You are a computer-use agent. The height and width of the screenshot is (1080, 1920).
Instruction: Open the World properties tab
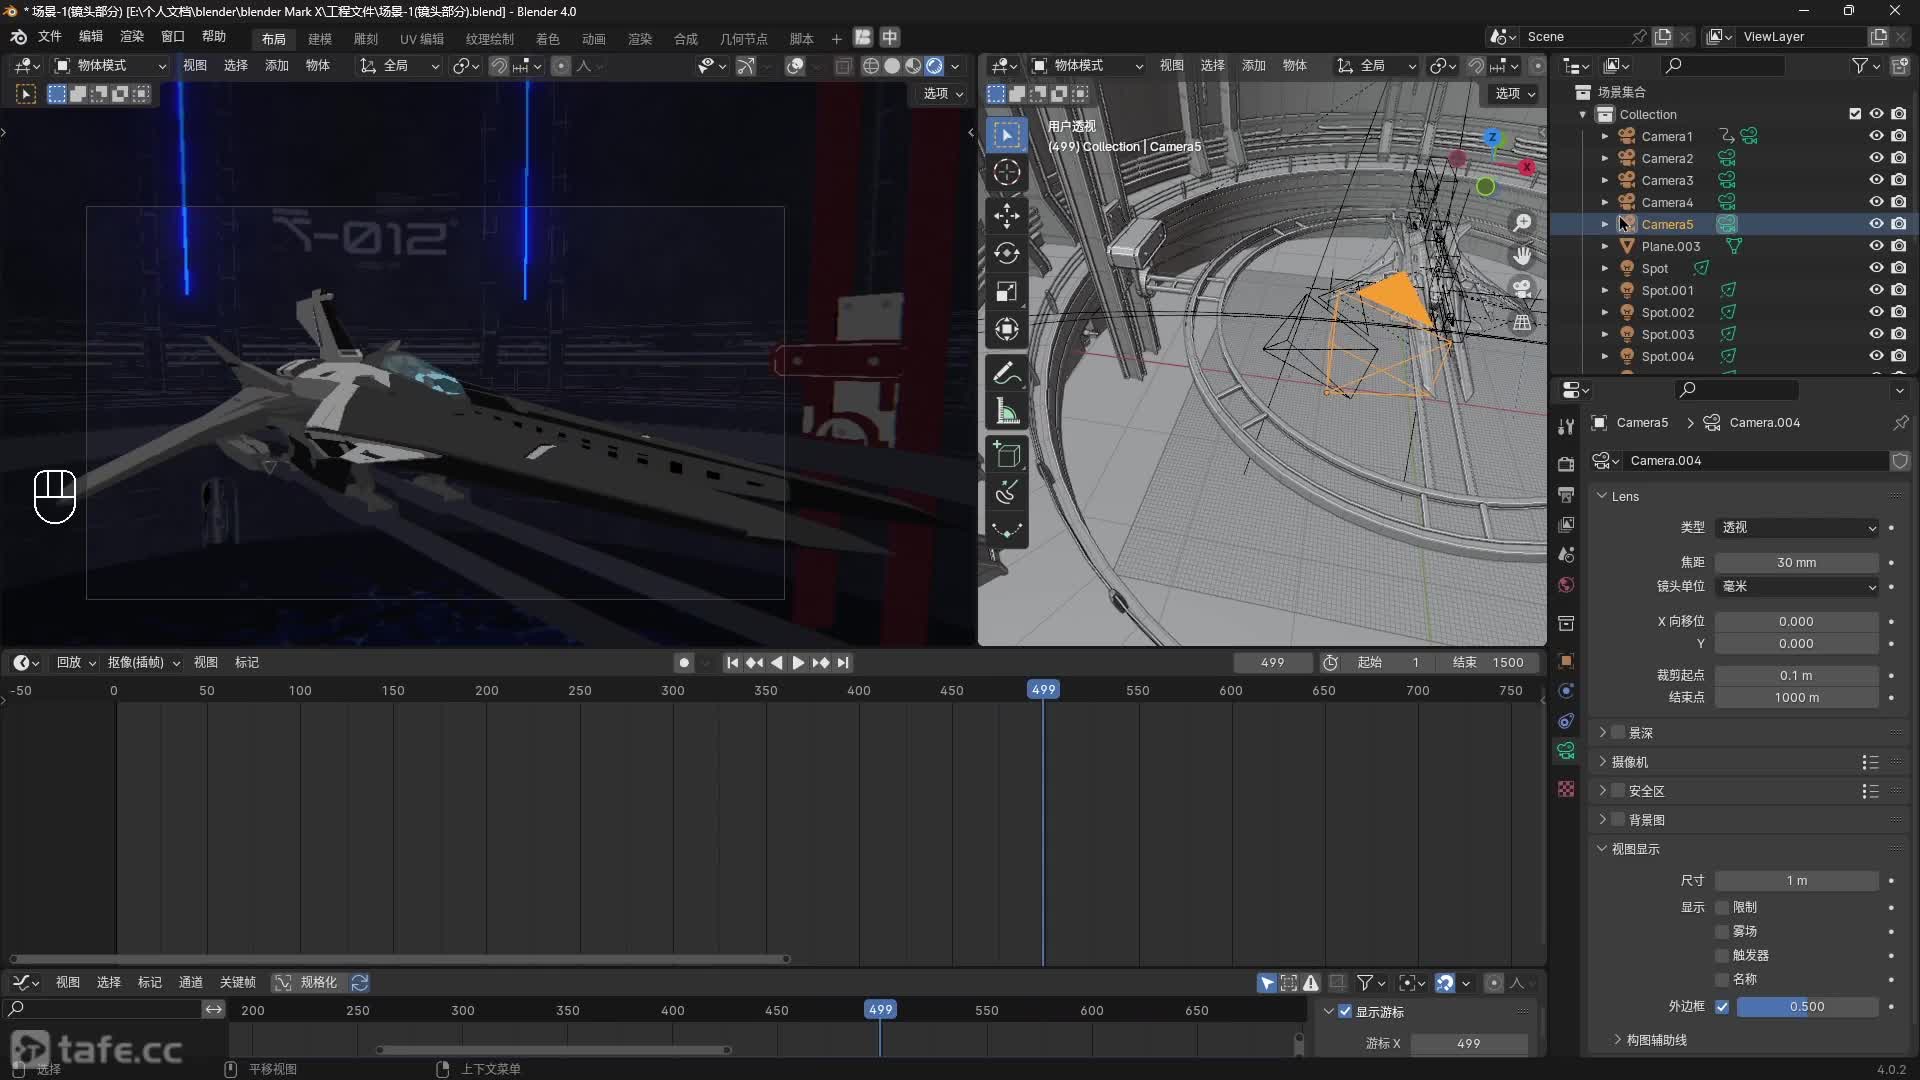pyautogui.click(x=1566, y=585)
